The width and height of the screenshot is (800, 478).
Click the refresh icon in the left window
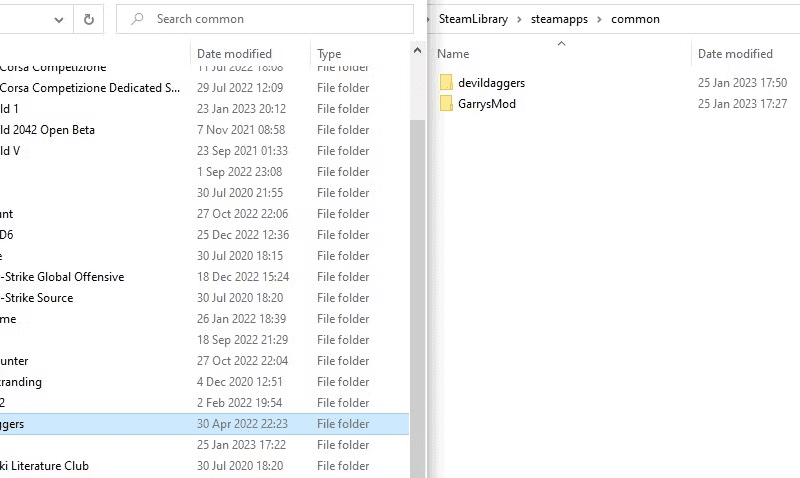(x=89, y=19)
